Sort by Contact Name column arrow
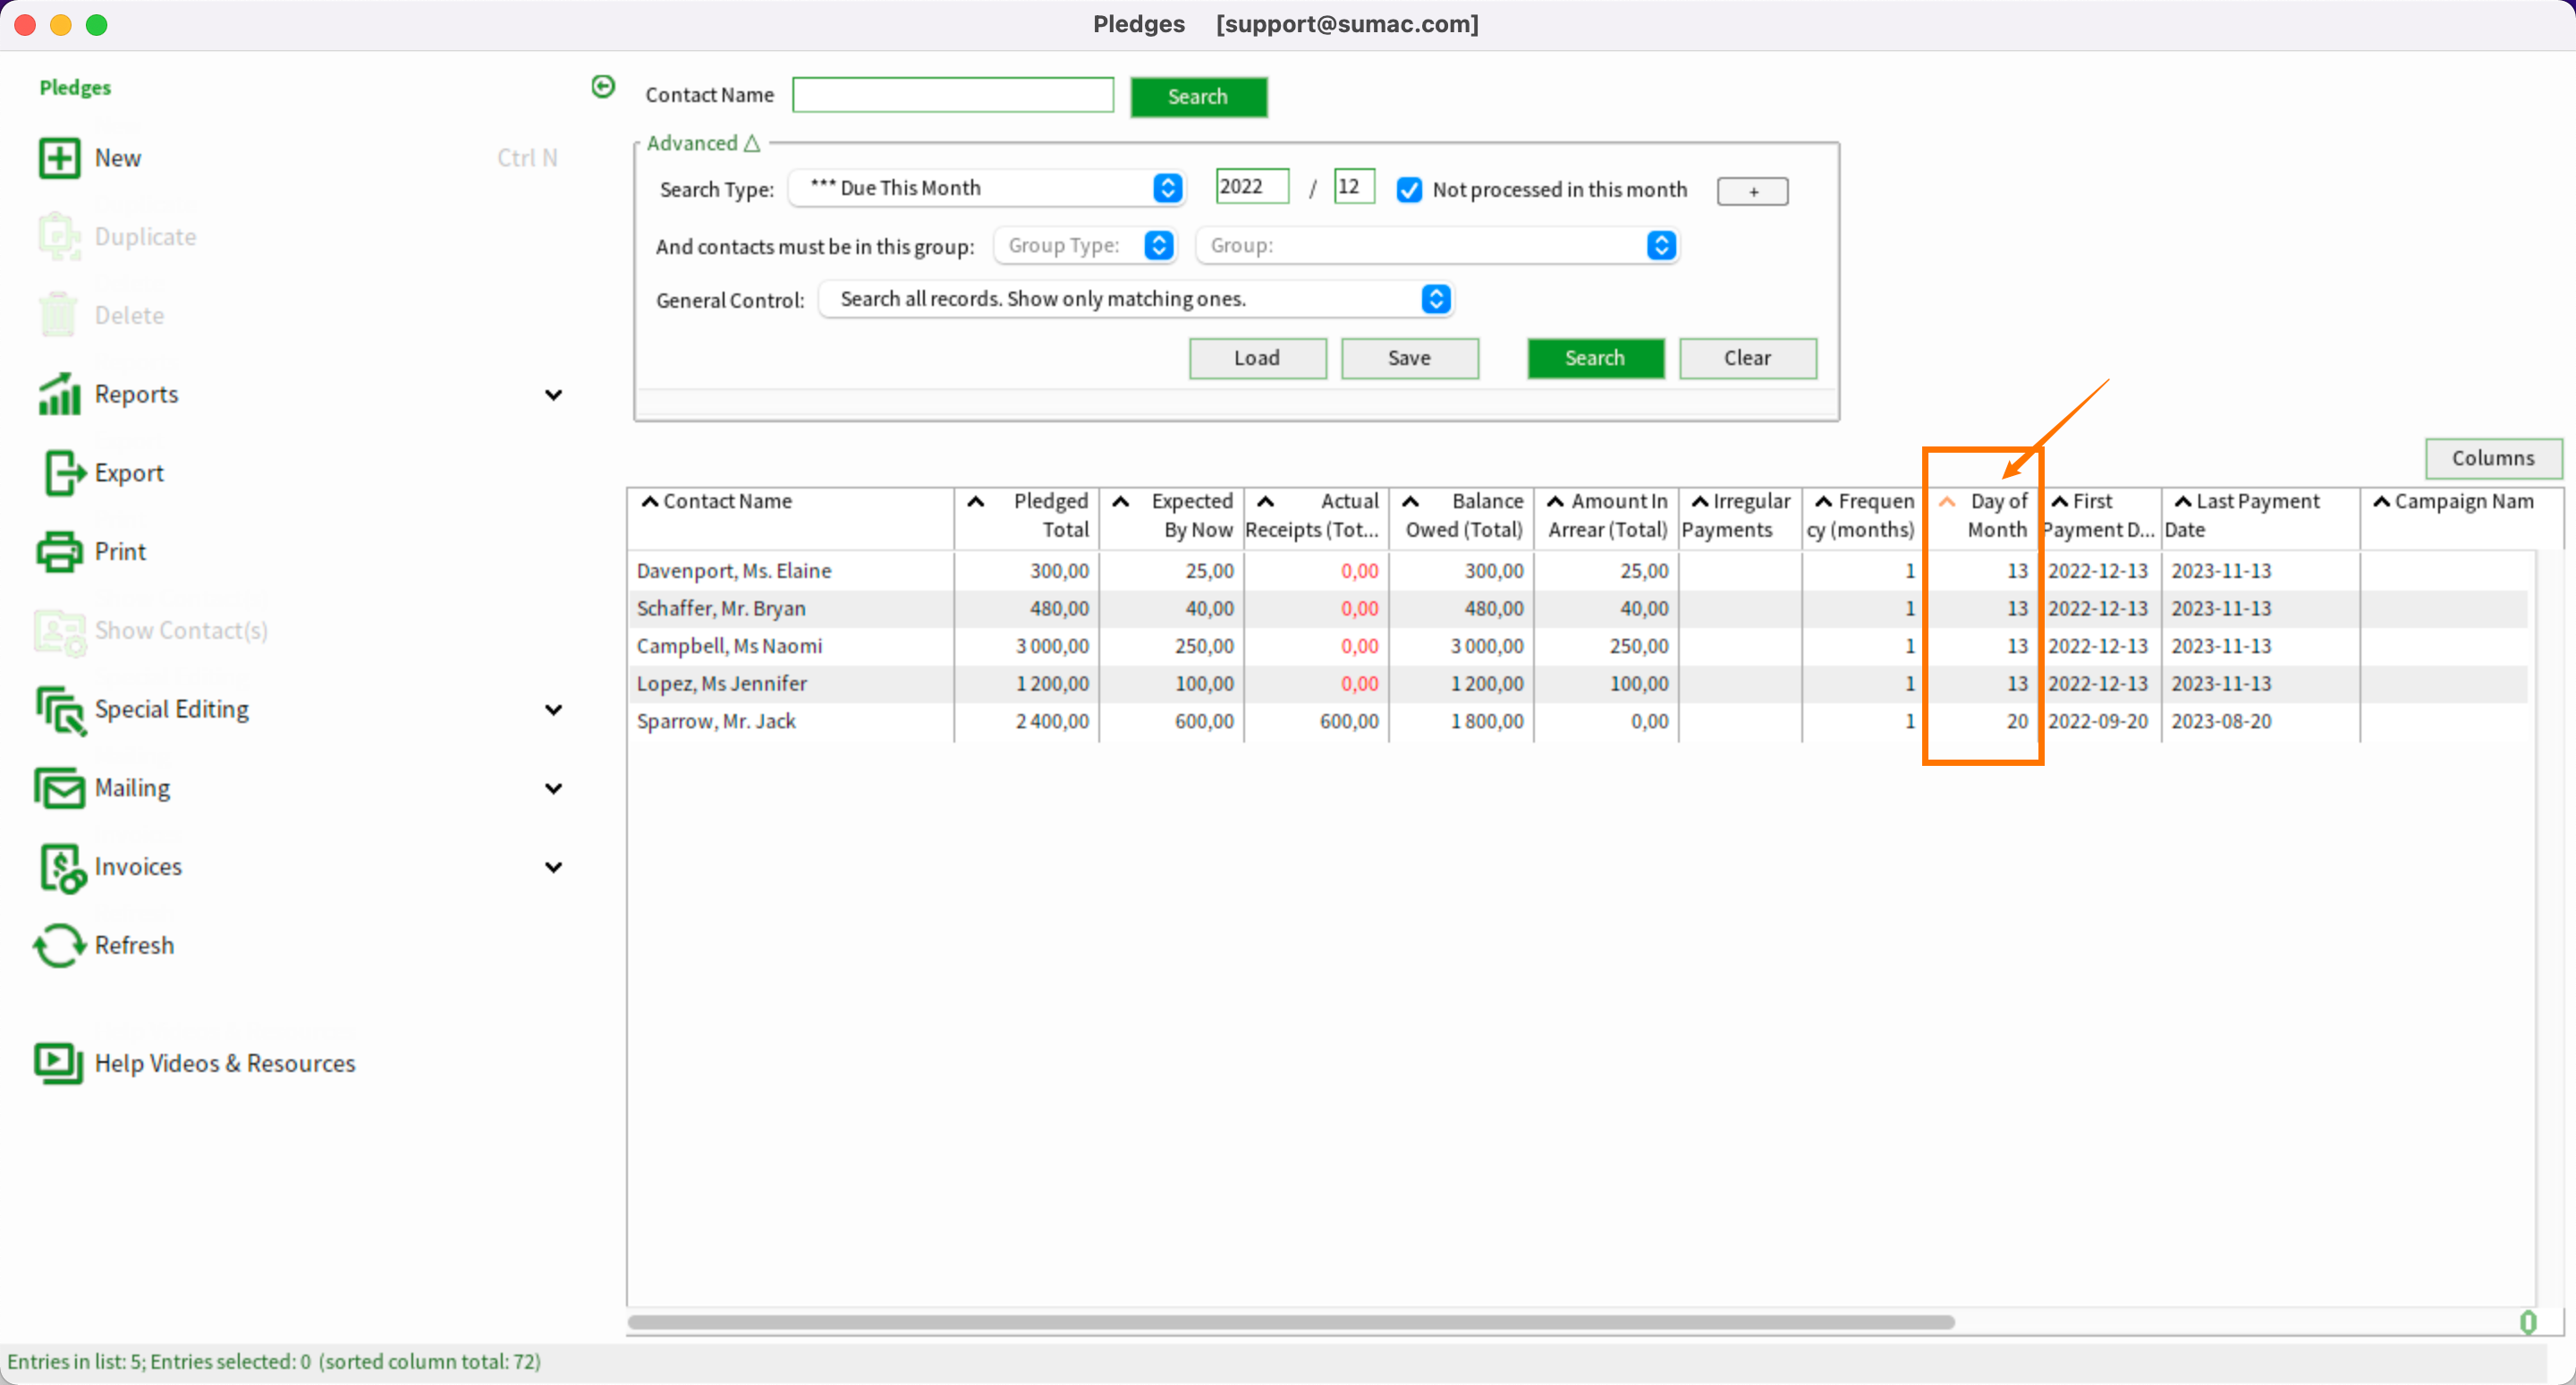The image size is (2576, 1385). coord(650,501)
